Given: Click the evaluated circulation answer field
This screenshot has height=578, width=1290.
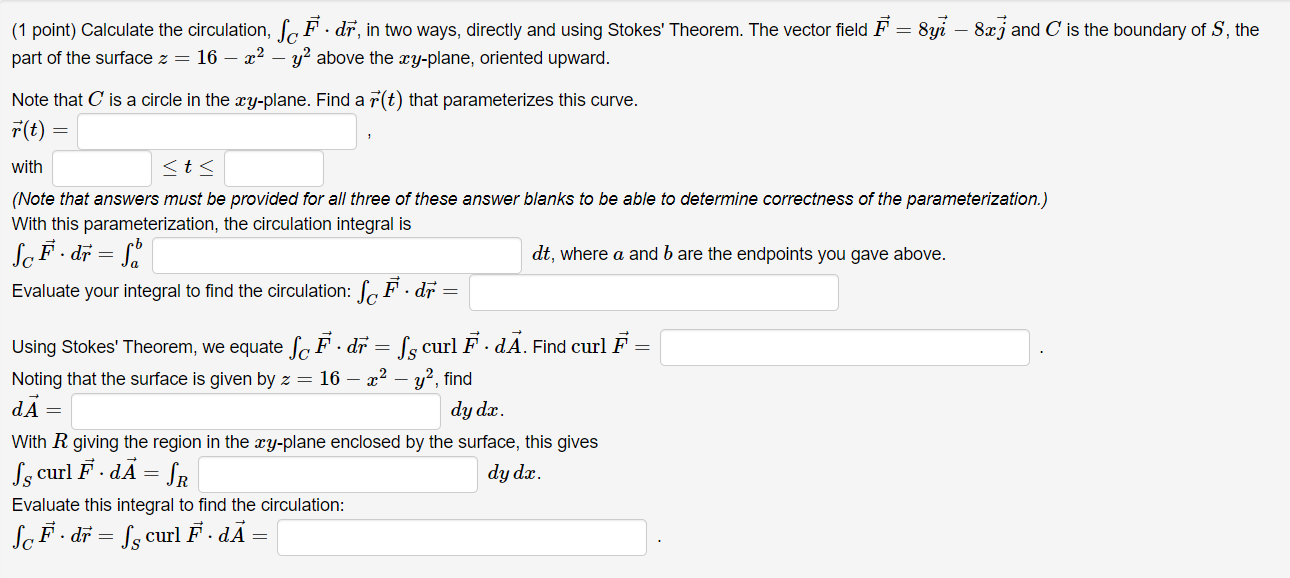Looking at the screenshot, I should [654, 292].
